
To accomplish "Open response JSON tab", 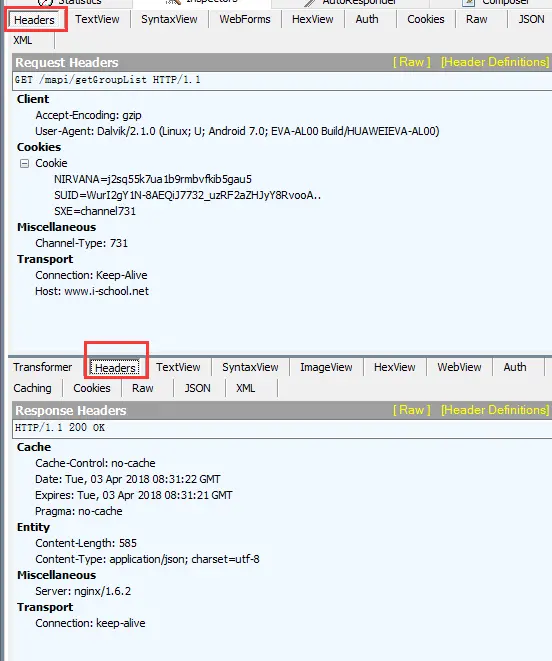I will click(x=197, y=388).
